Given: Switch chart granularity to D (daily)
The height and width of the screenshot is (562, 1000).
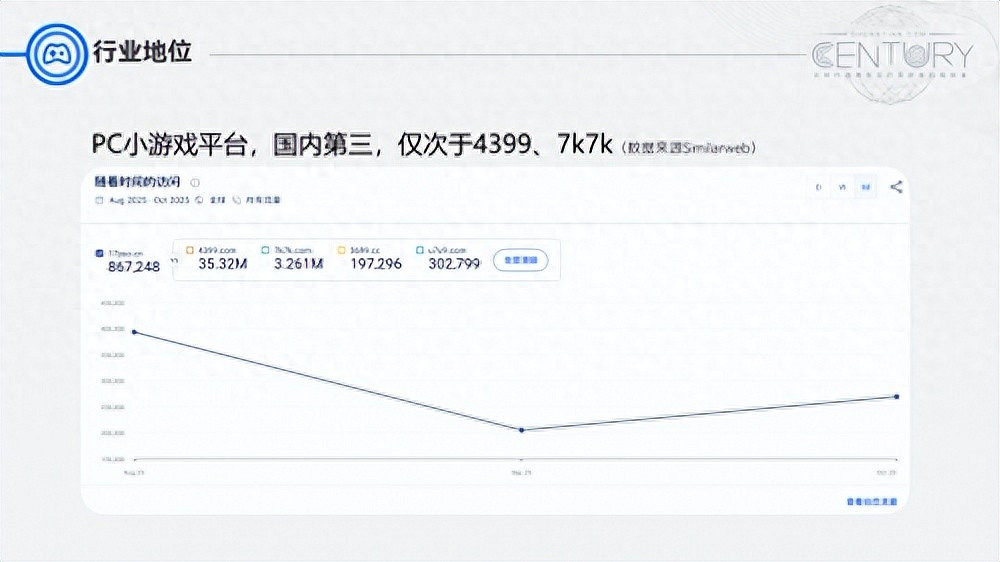Looking at the screenshot, I should (x=819, y=187).
